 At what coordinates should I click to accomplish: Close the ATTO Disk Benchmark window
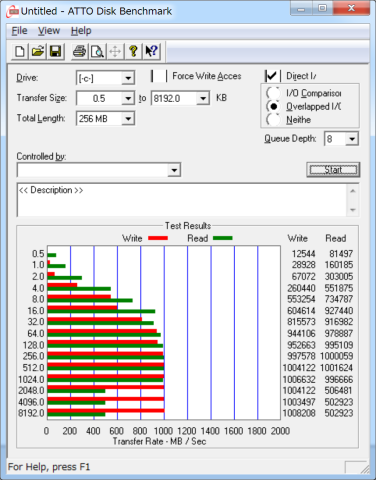tap(351, 9)
